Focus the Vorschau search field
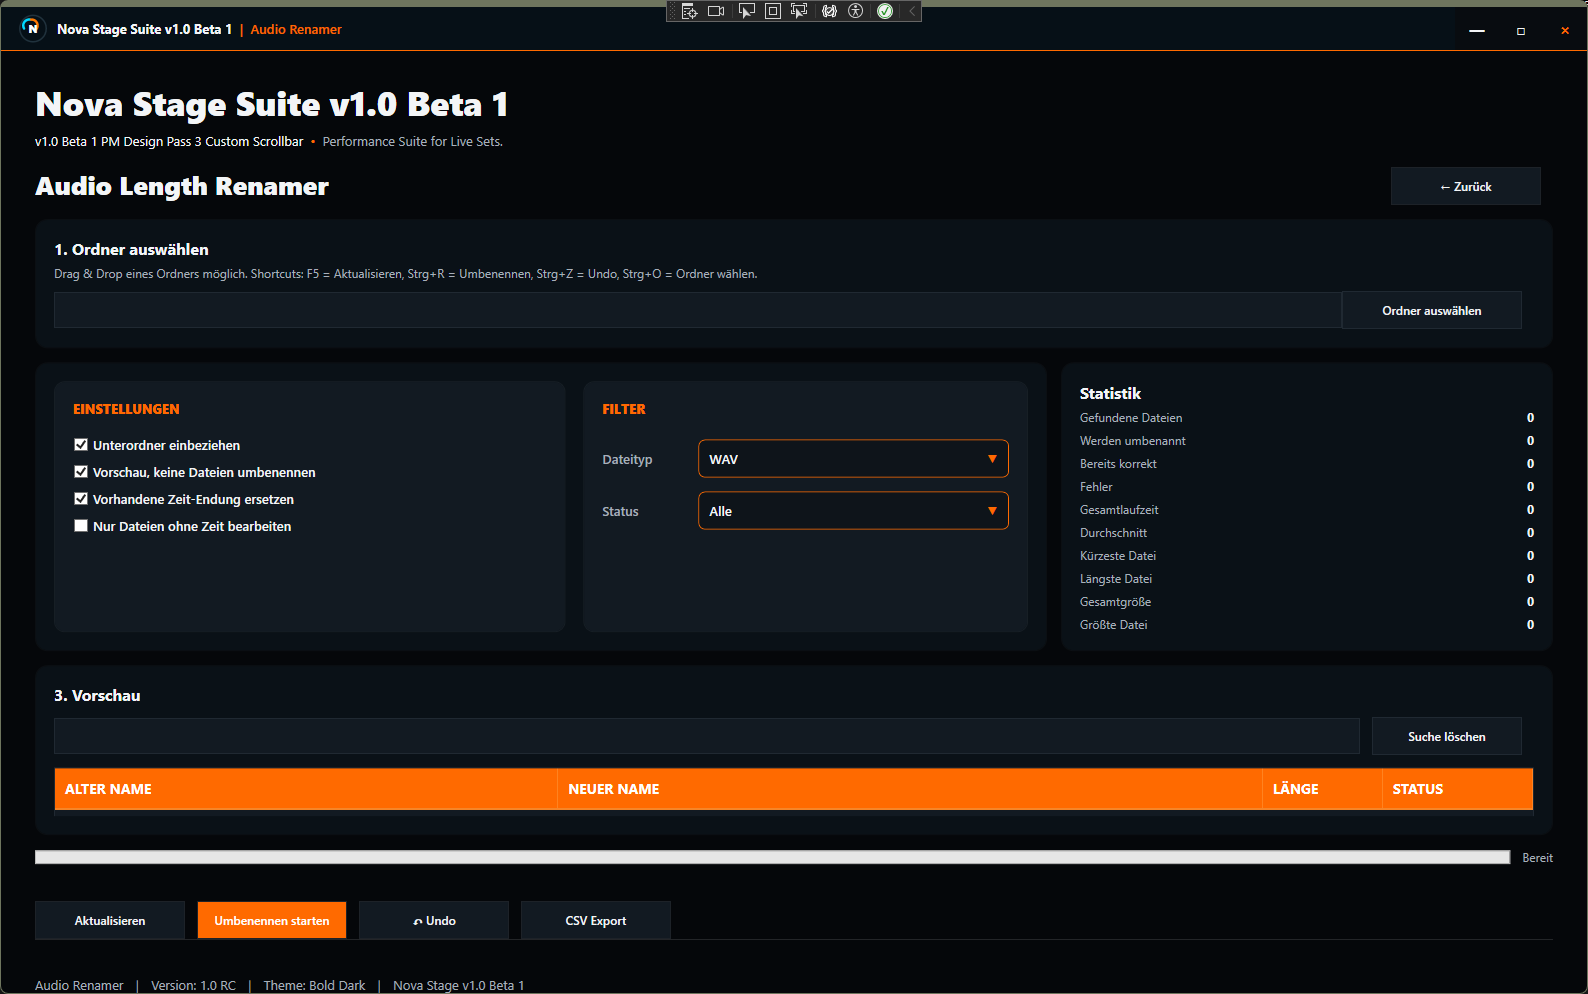 point(706,736)
